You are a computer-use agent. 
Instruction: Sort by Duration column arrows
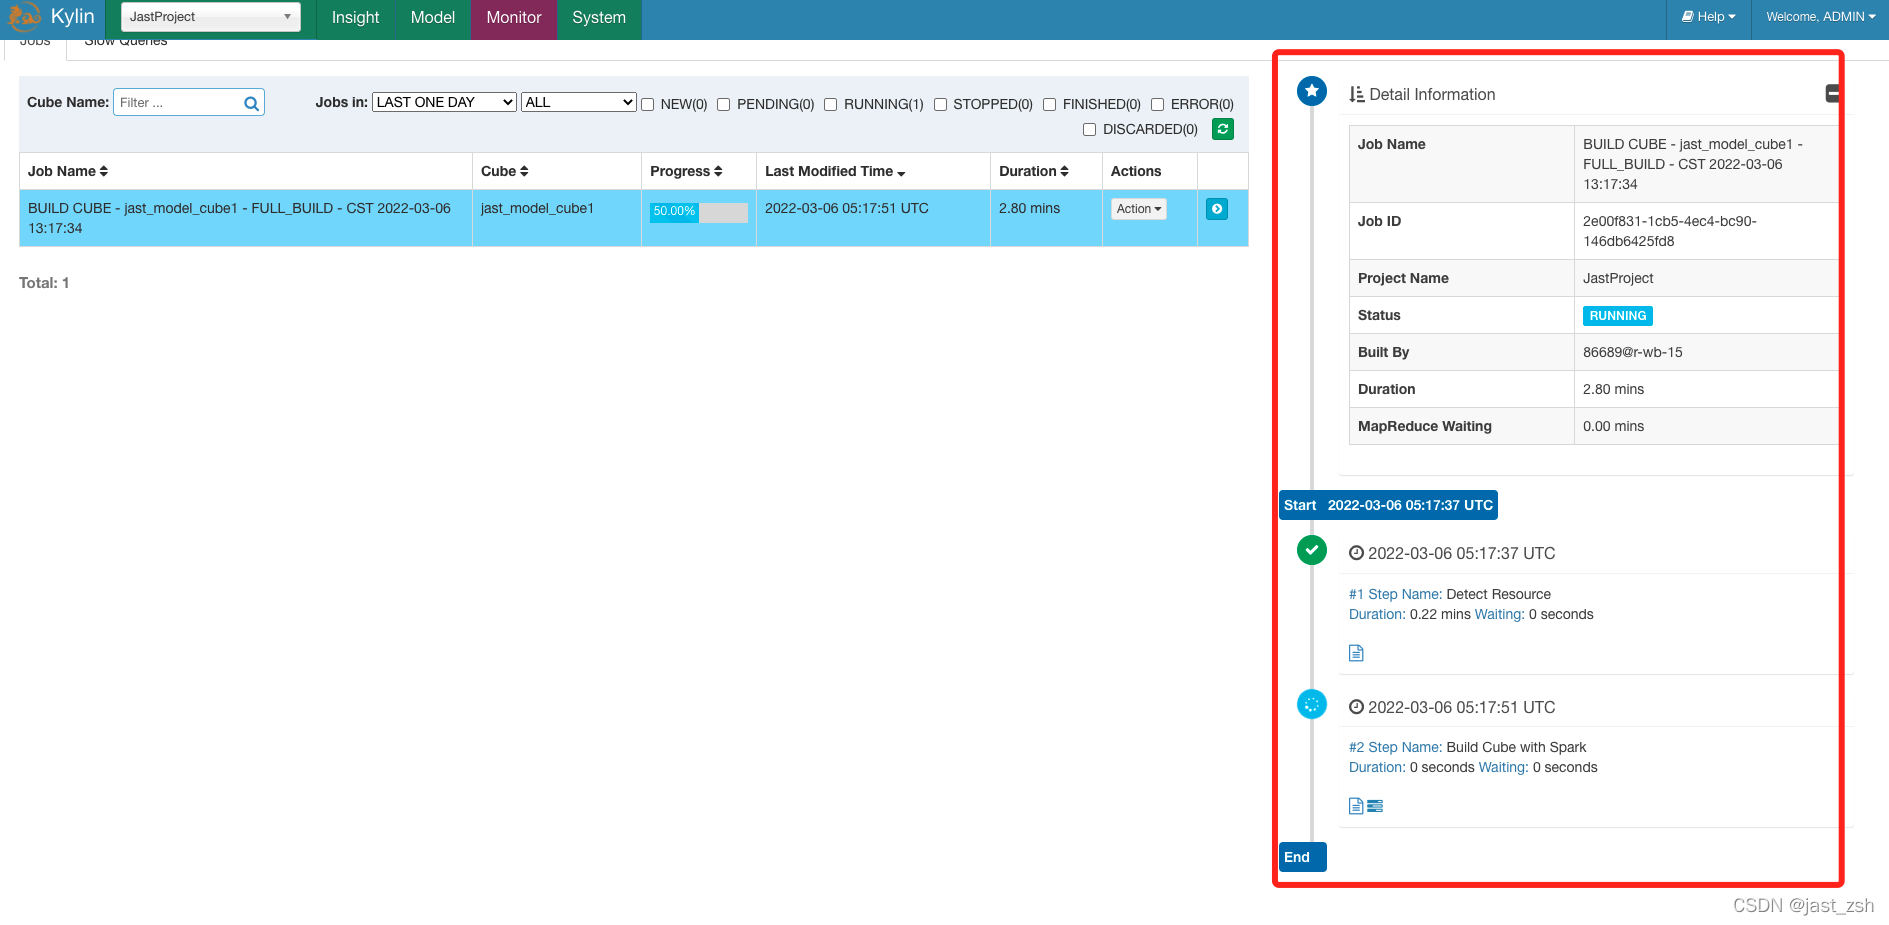(x=1064, y=172)
